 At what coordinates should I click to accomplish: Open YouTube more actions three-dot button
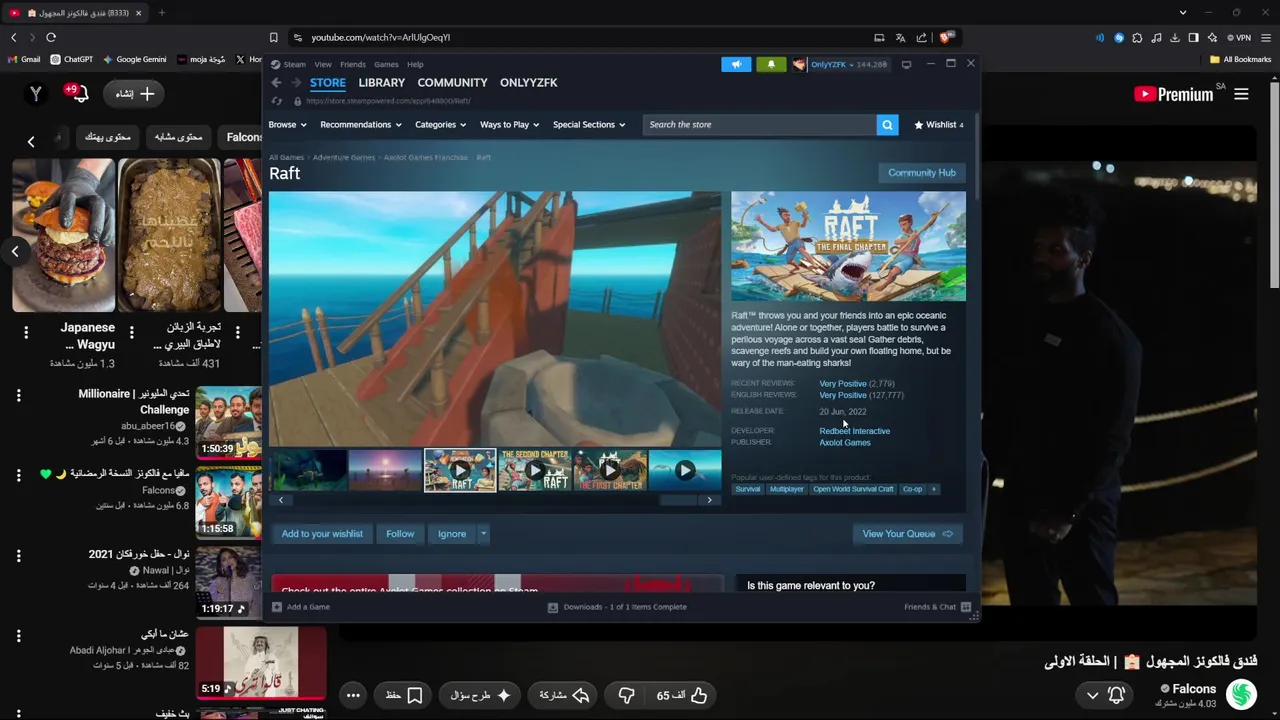tap(353, 695)
